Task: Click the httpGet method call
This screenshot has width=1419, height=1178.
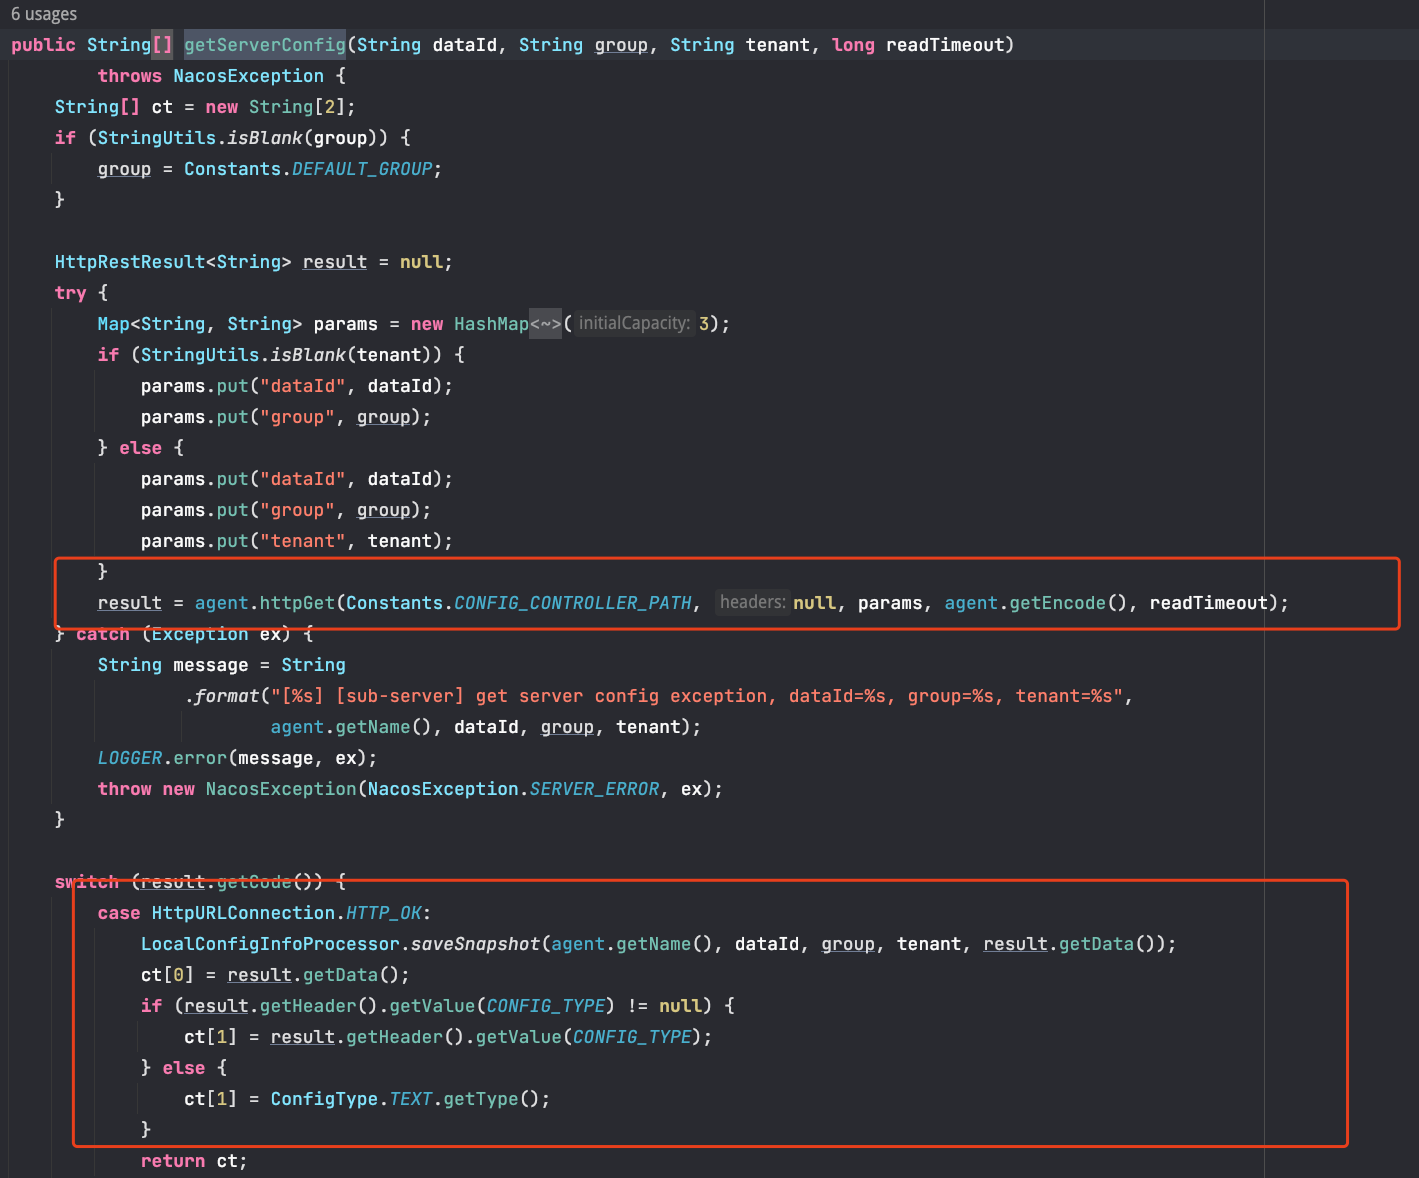Action: click(x=297, y=603)
